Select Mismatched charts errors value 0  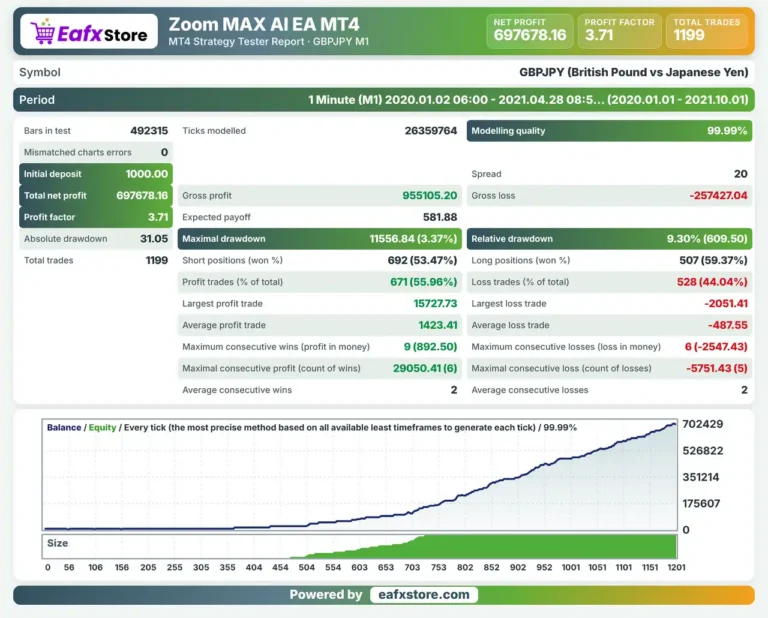[x=165, y=152]
